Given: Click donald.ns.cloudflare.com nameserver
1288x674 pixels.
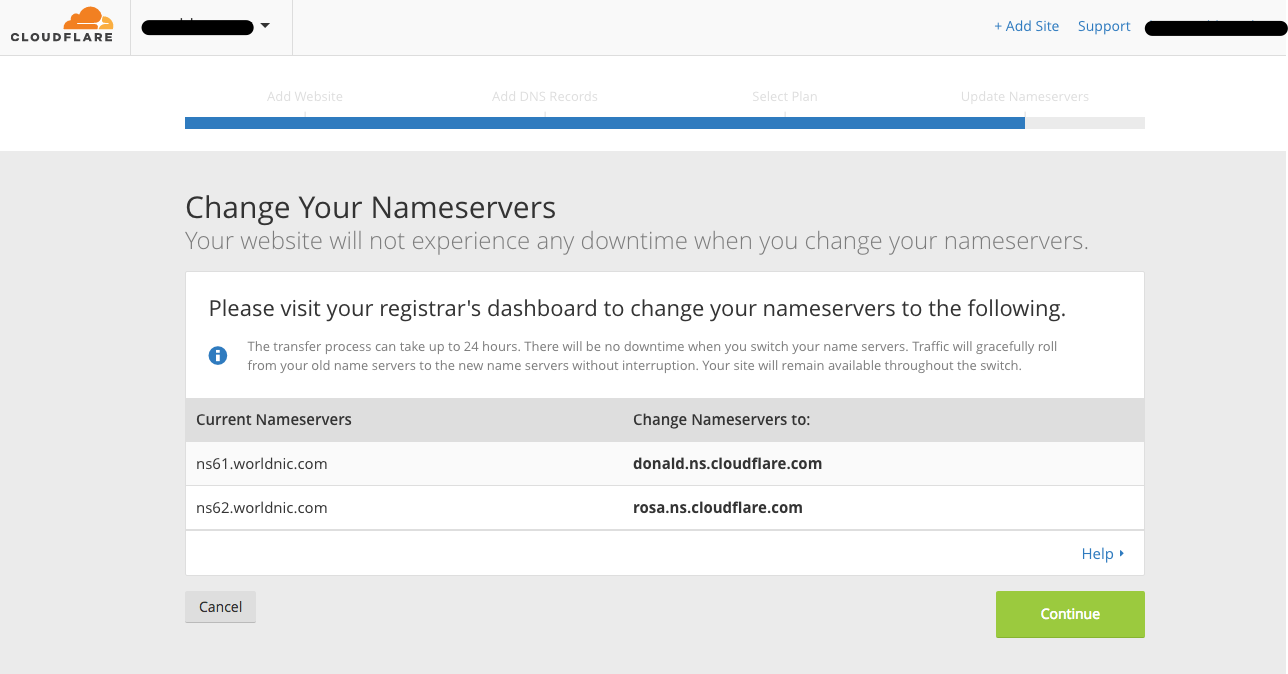Looking at the screenshot, I should (x=728, y=464).
